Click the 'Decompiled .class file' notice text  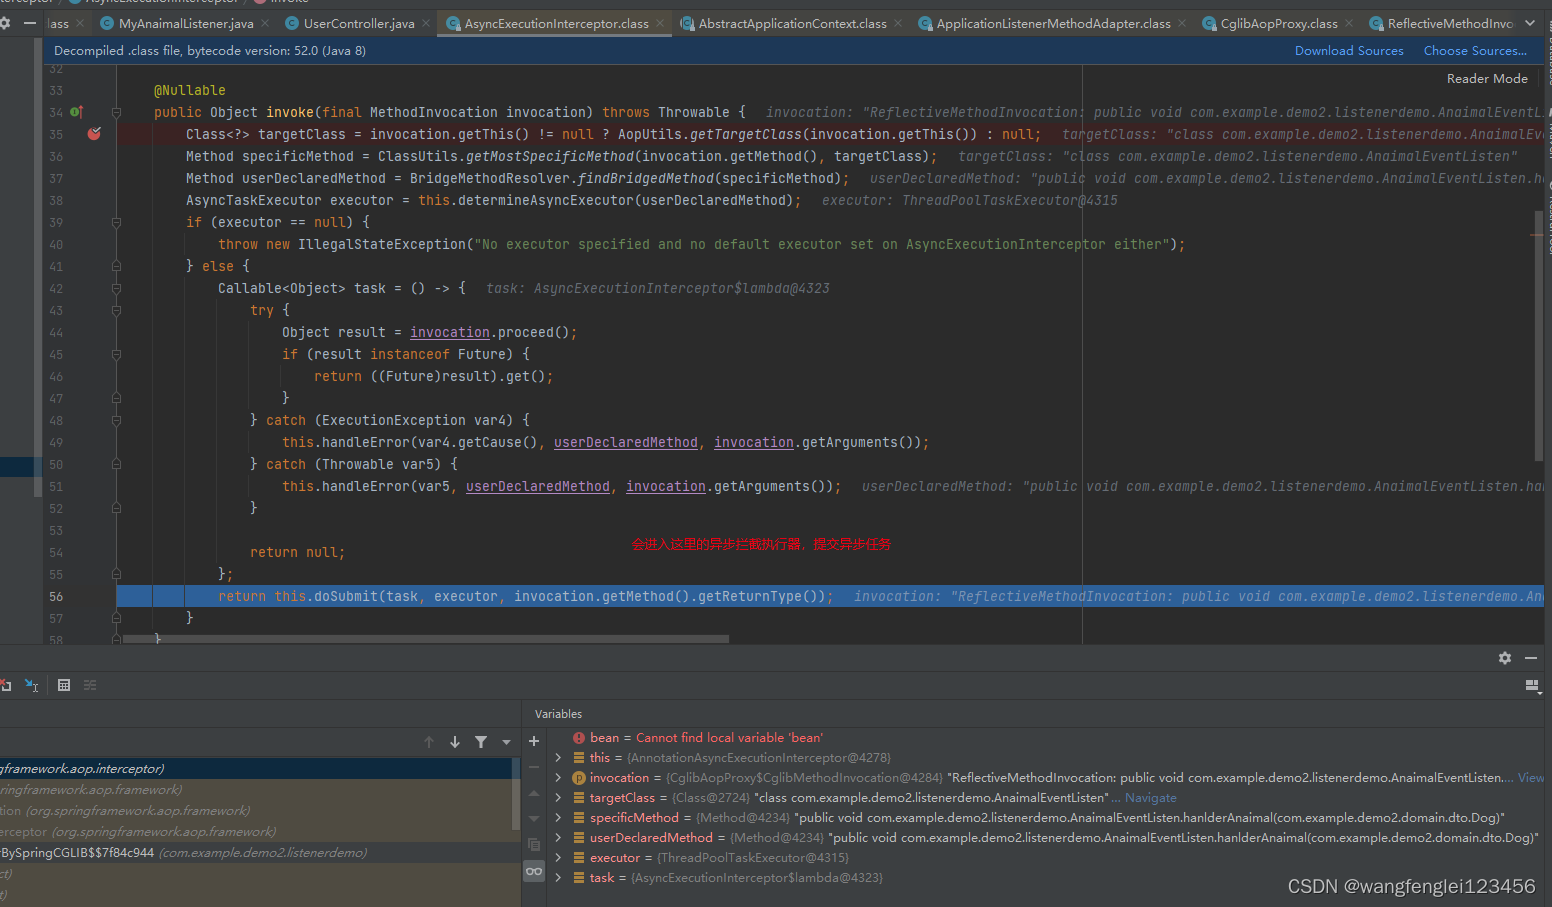coord(210,50)
